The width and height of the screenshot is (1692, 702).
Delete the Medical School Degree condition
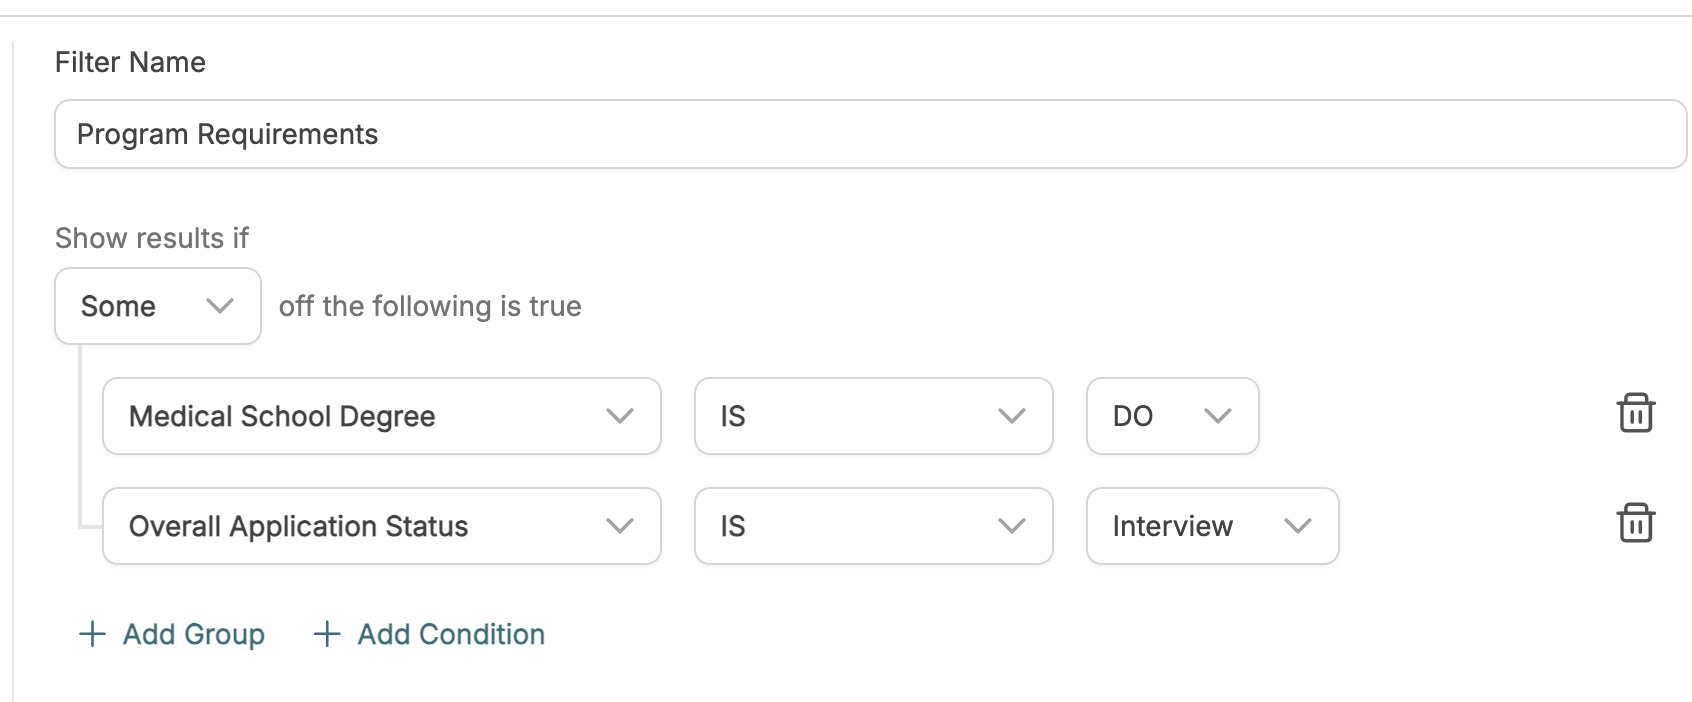point(1636,413)
